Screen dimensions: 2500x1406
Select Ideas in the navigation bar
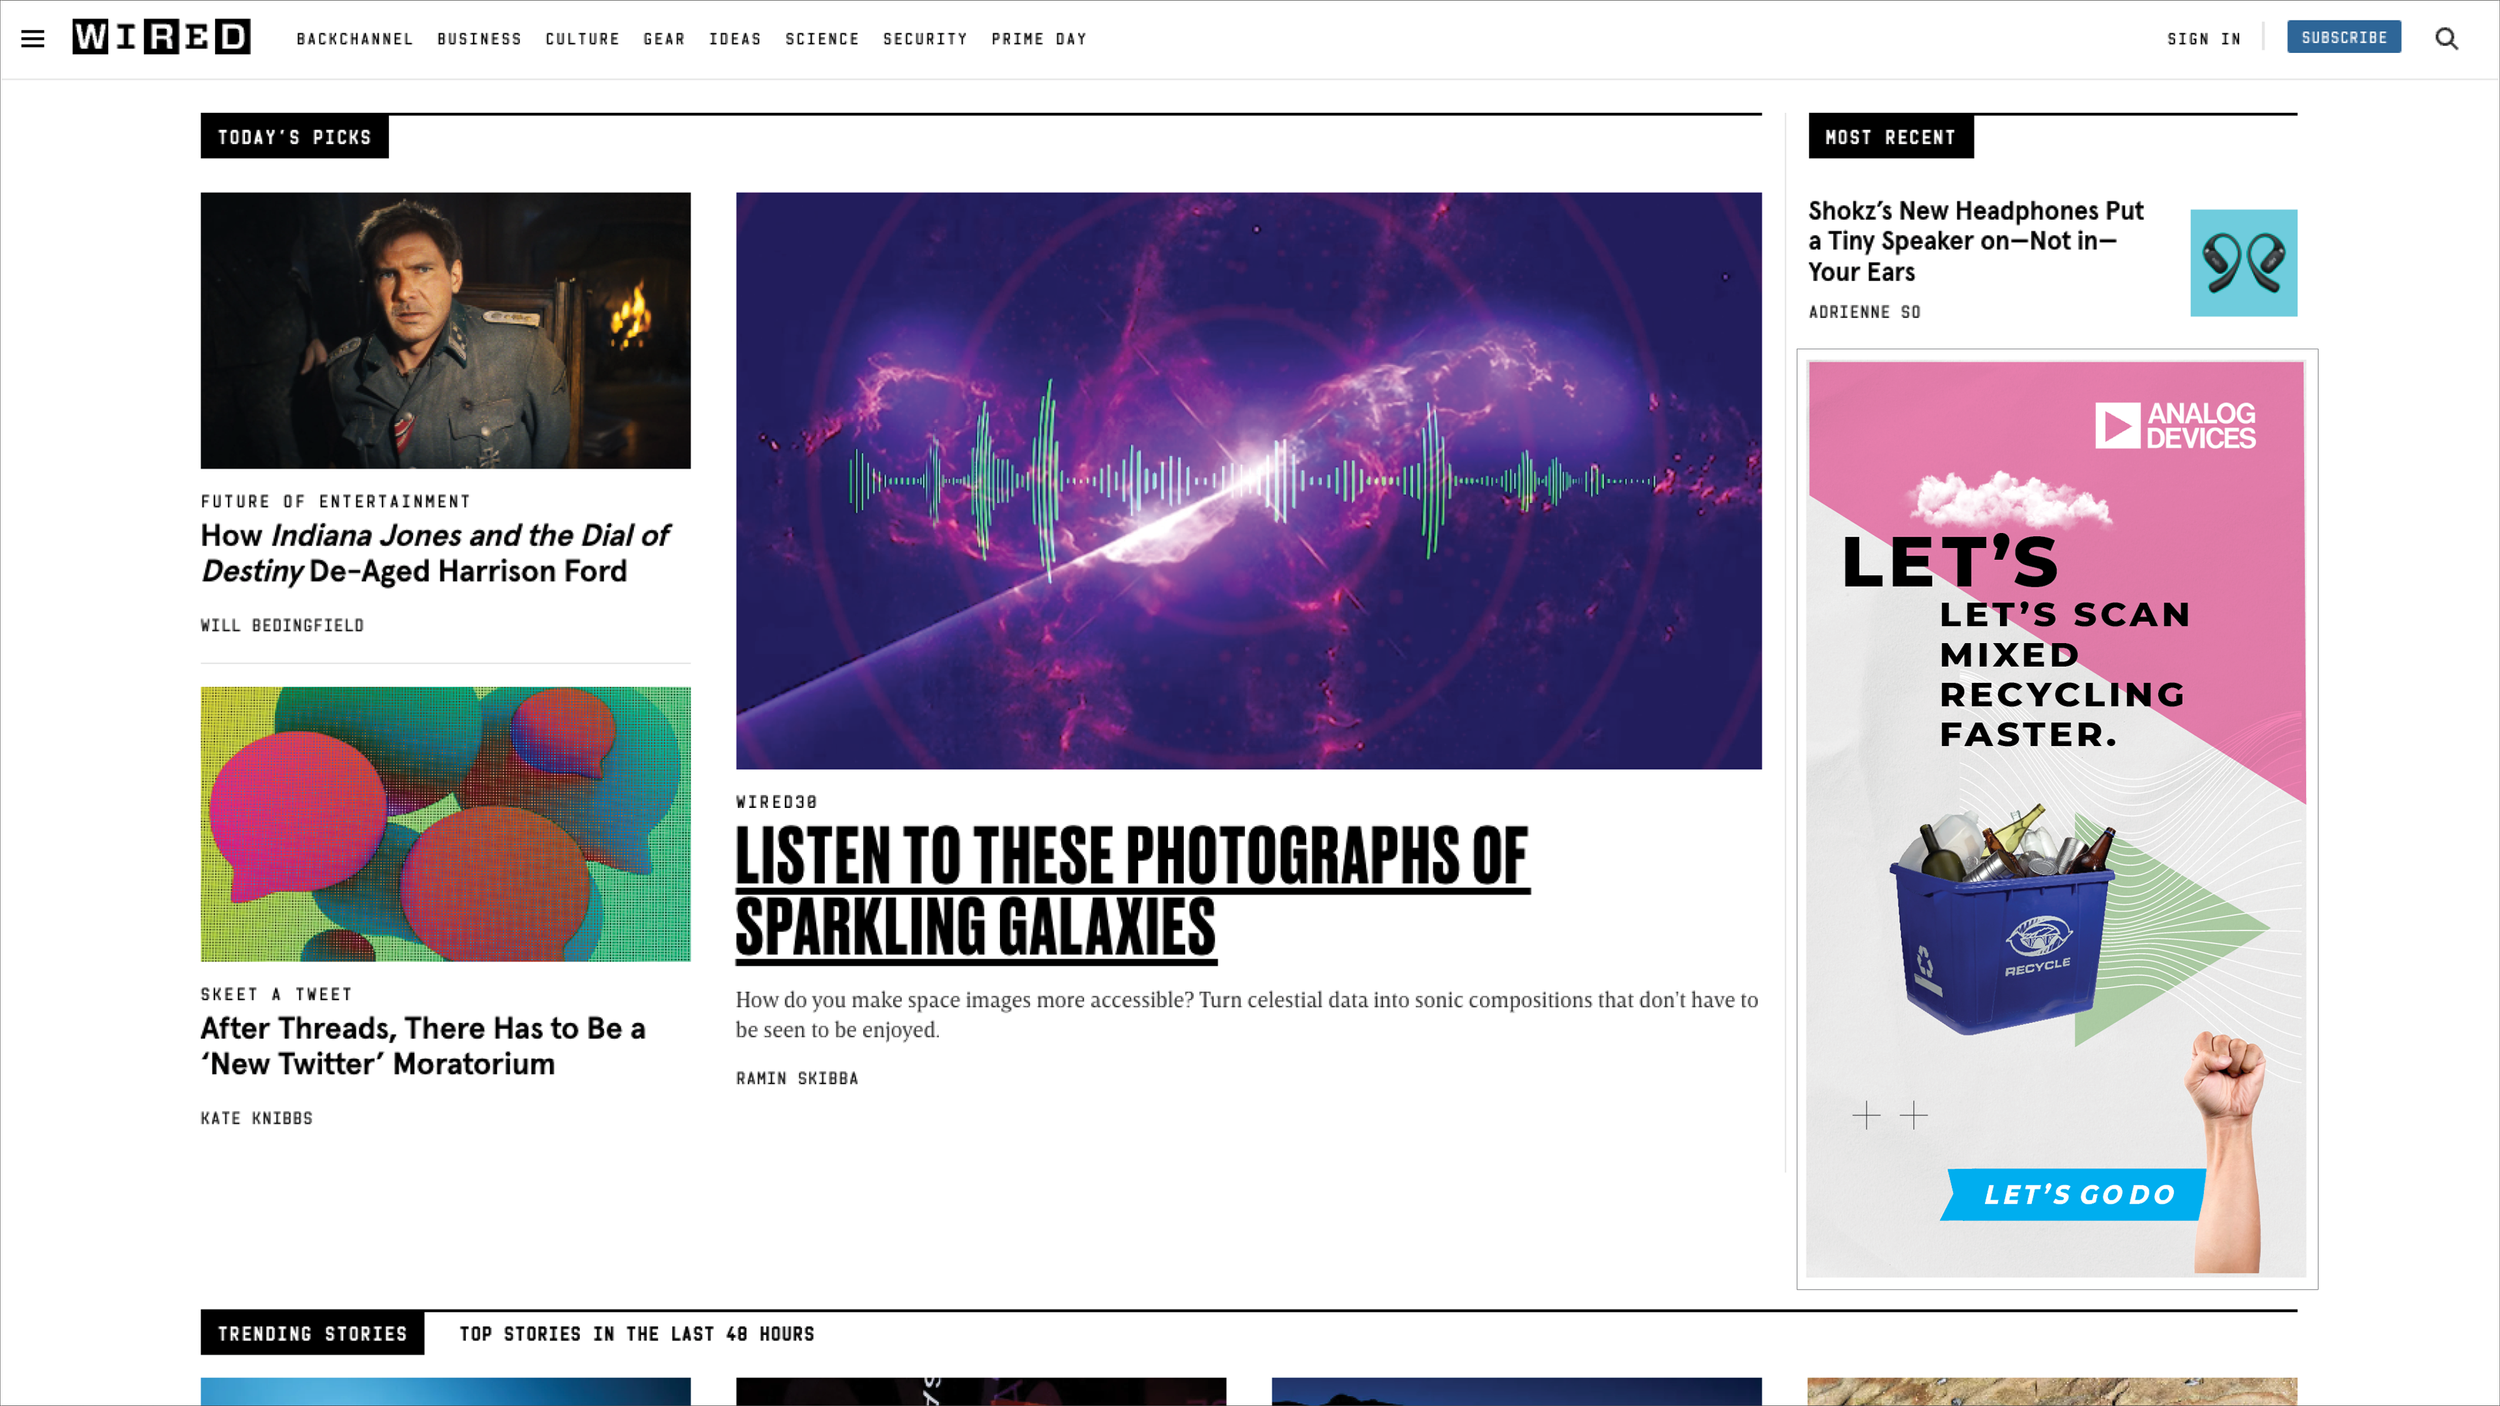[735, 39]
